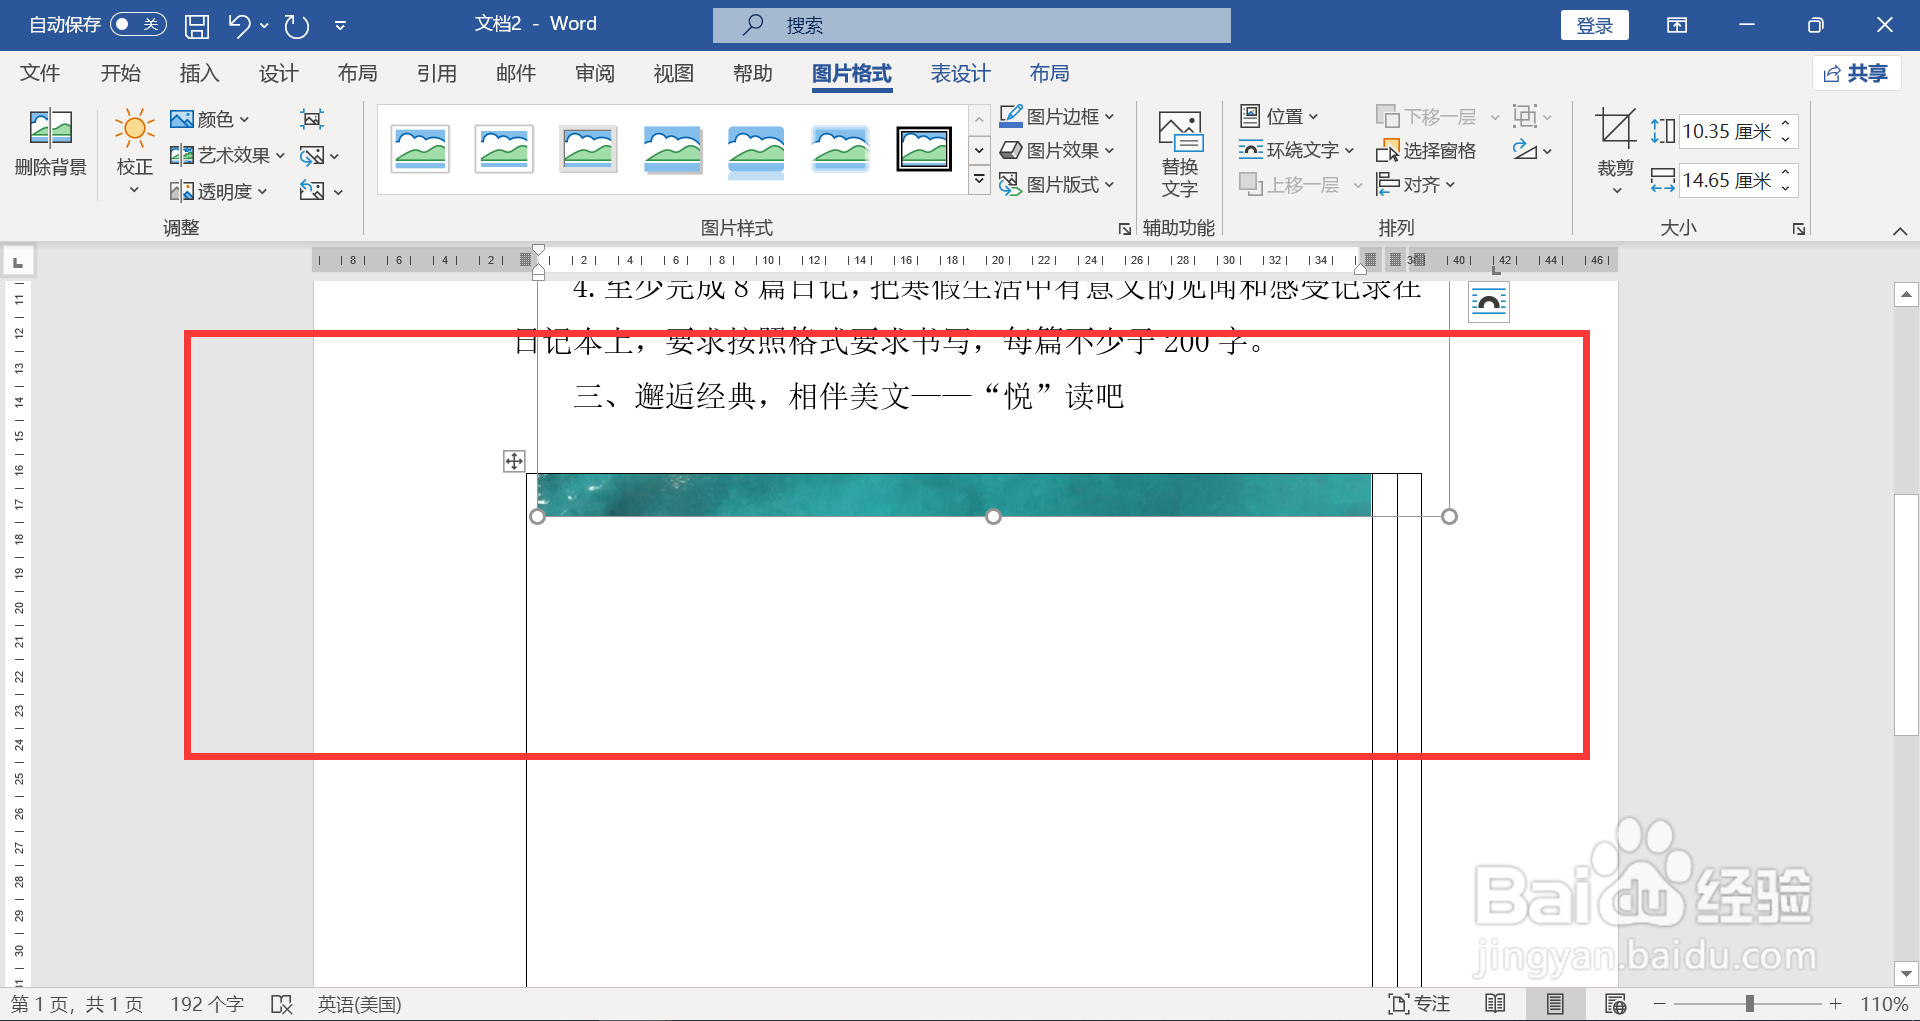Image resolution: width=1920 pixels, height=1021 pixels.
Task: Click inside the 搜索 search box
Action: [970, 24]
